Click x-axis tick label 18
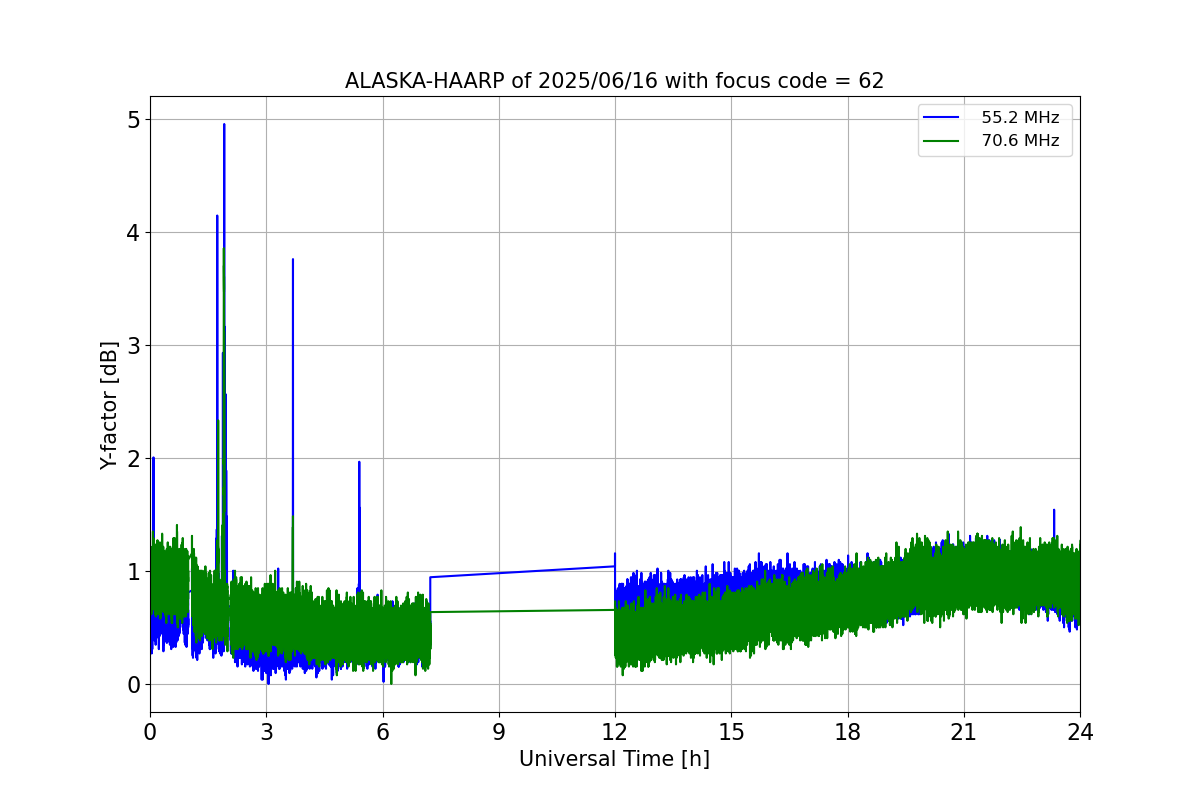The width and height of the screenshot is (1200, 800). click(847, 731)
